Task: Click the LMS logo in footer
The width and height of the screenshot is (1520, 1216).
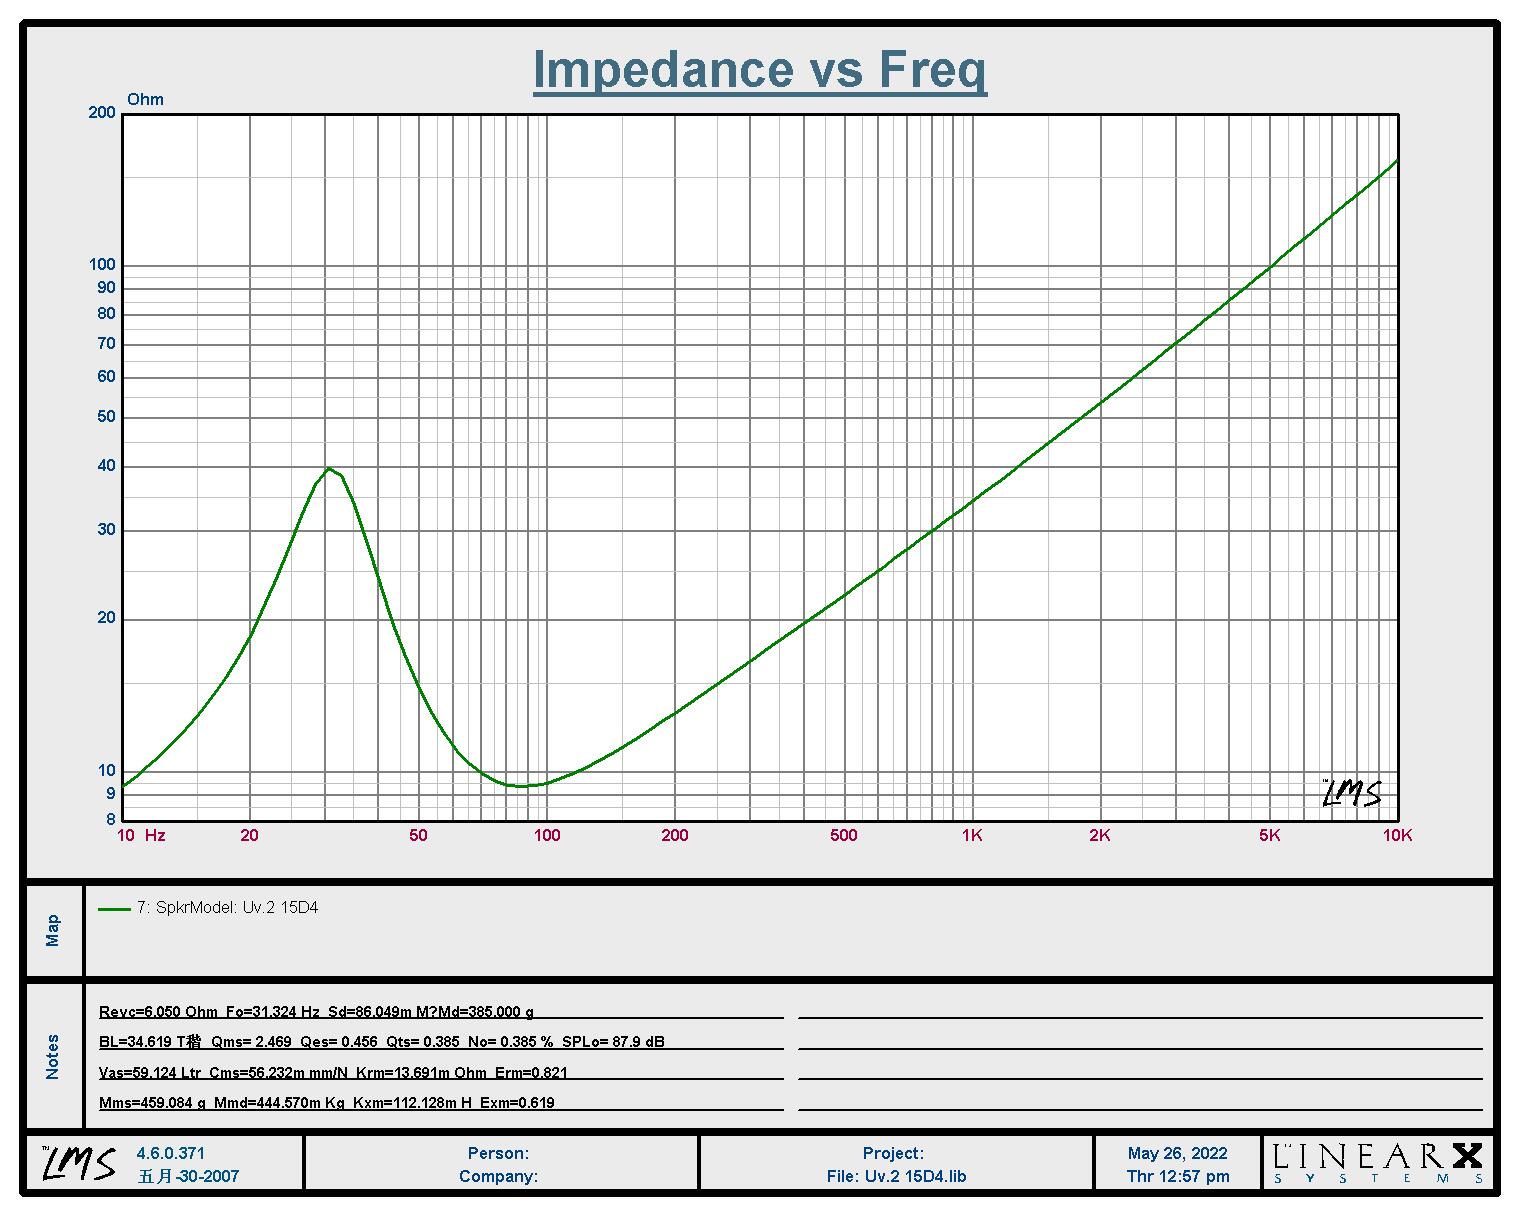Action: [x=79, y=1163]
